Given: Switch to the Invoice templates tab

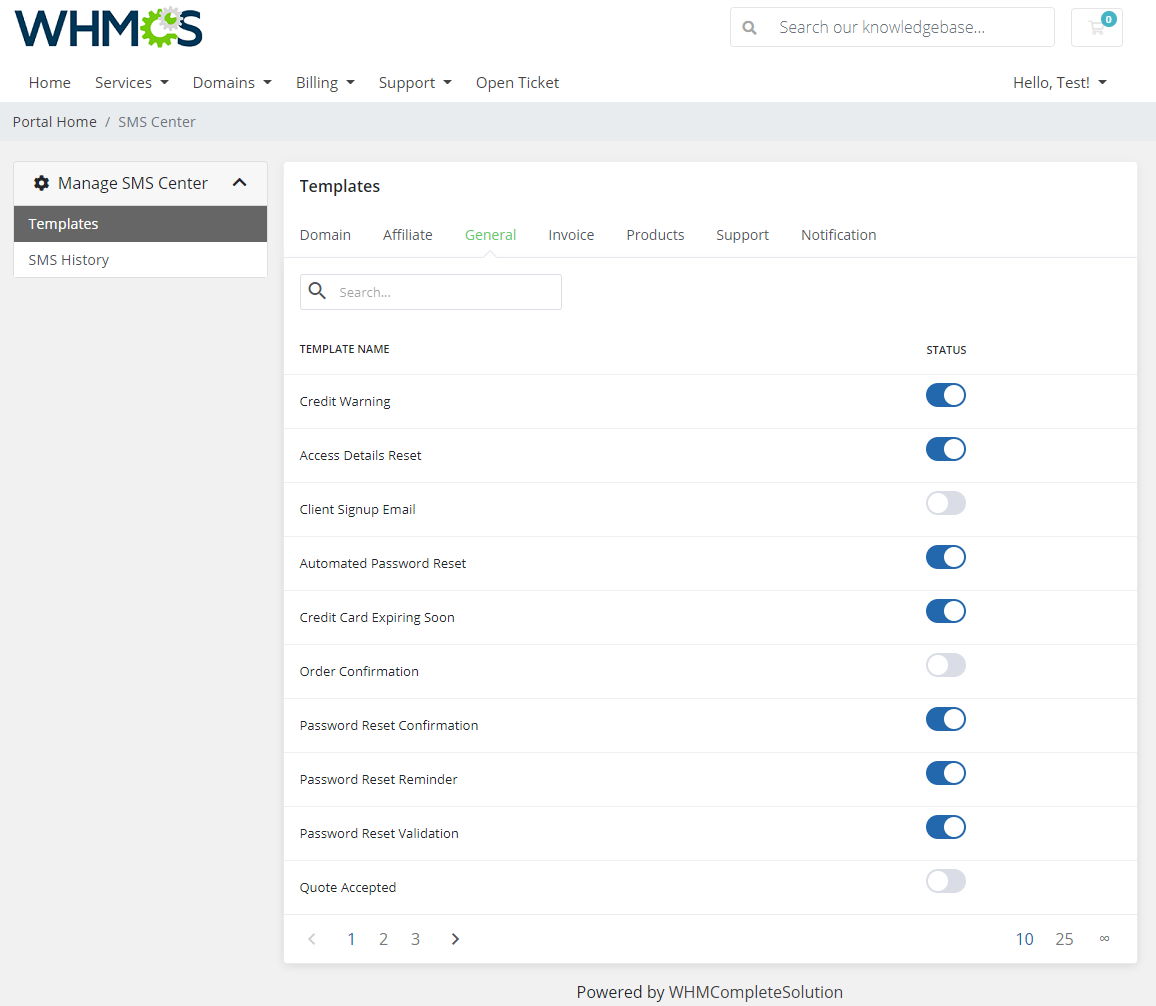Looking at the screenshot, I should point(571,234).
